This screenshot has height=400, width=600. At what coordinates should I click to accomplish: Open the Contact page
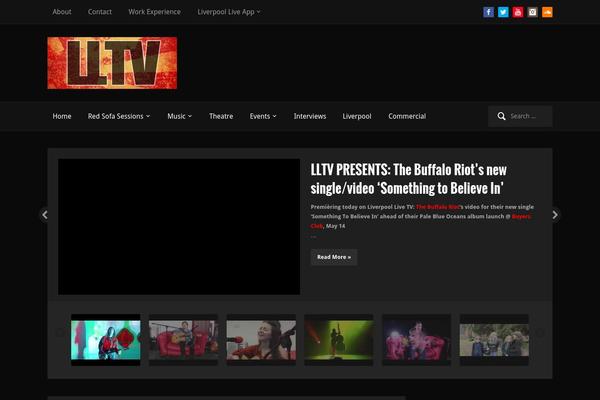100,12
